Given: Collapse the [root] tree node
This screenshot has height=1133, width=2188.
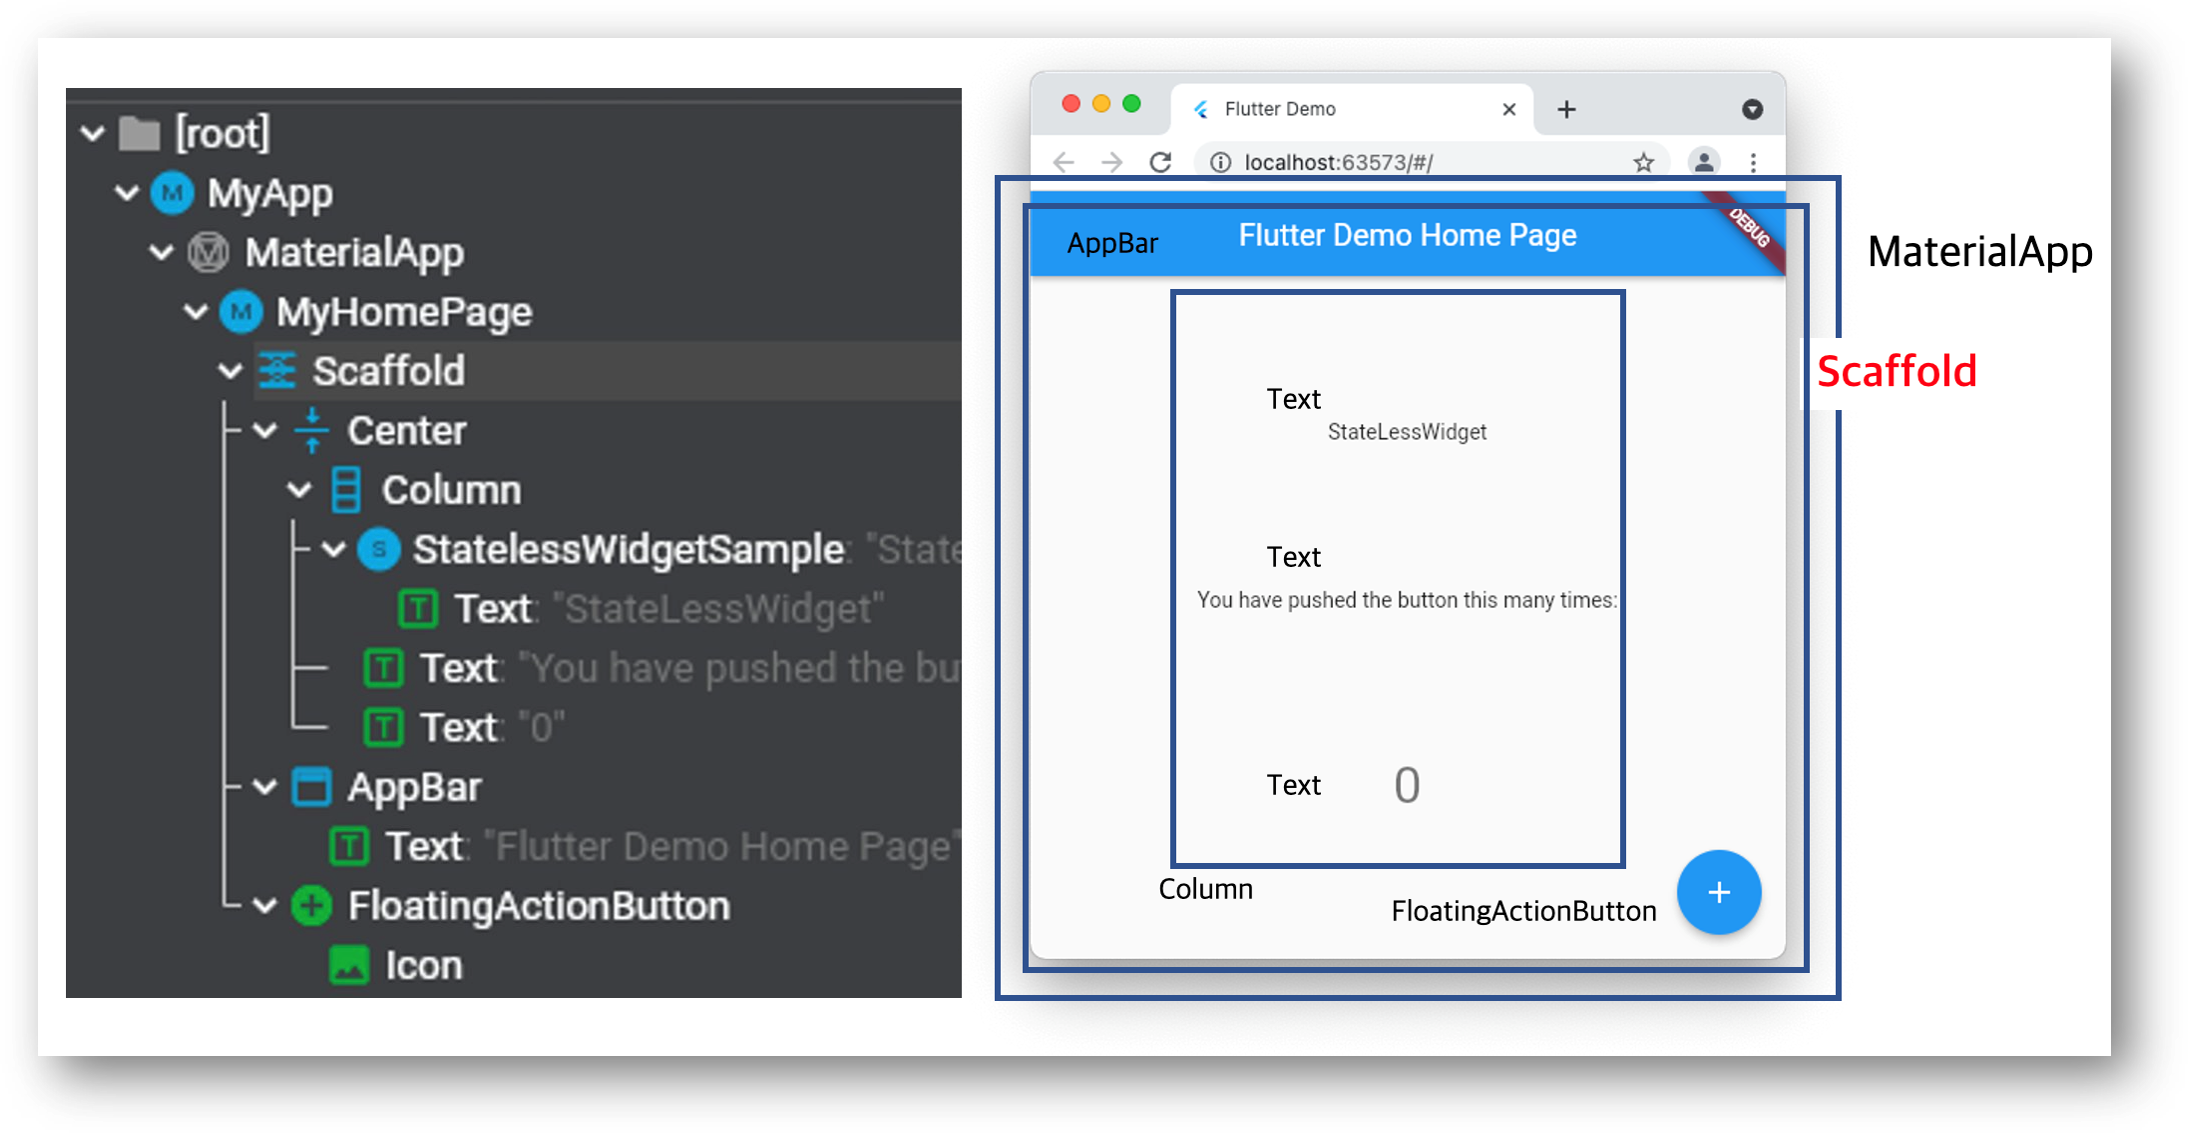Looking at the screenshot, I should pos(93,133).
